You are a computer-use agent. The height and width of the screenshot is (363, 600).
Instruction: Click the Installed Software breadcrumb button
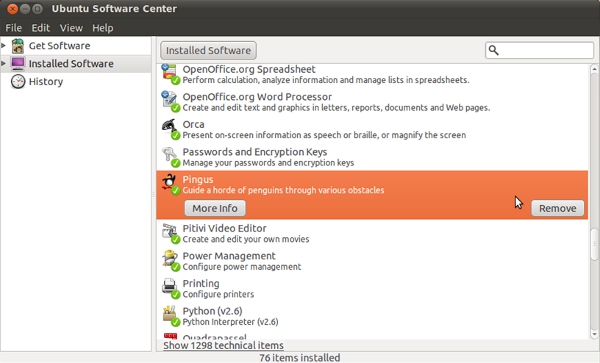(x=209, y=50)
